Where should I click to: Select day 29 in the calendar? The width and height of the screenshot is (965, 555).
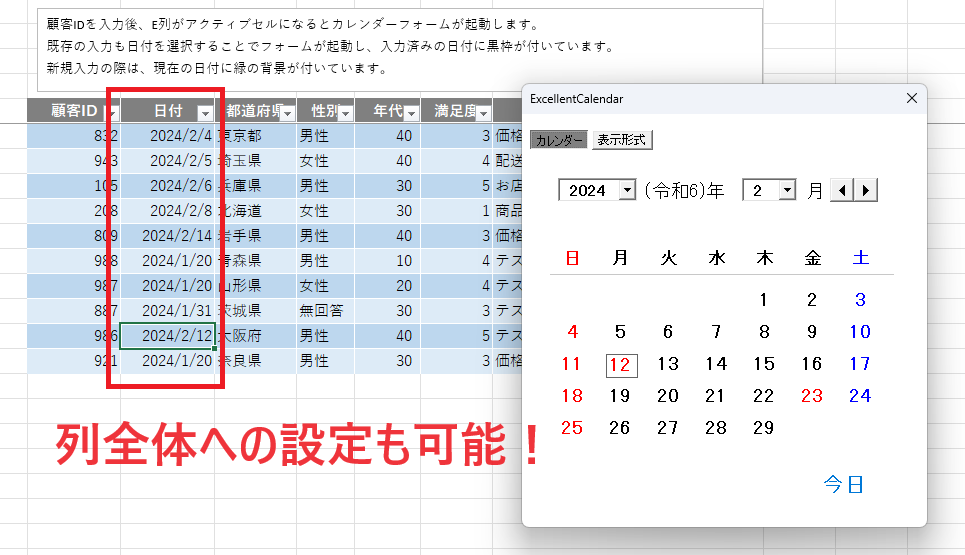(764, 428)
